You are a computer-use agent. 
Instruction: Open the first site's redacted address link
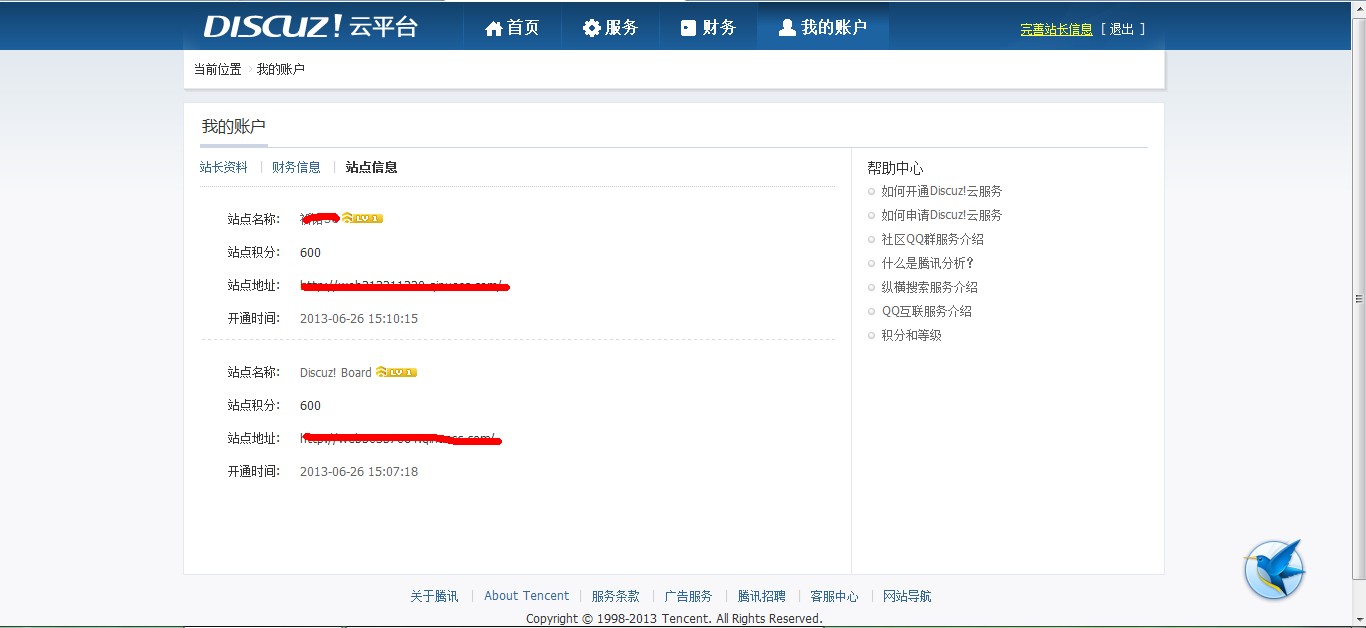[405, 286]
